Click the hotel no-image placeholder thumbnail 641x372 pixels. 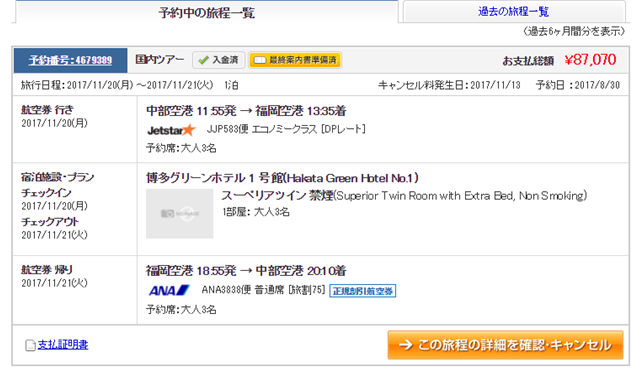coord(179,213)
